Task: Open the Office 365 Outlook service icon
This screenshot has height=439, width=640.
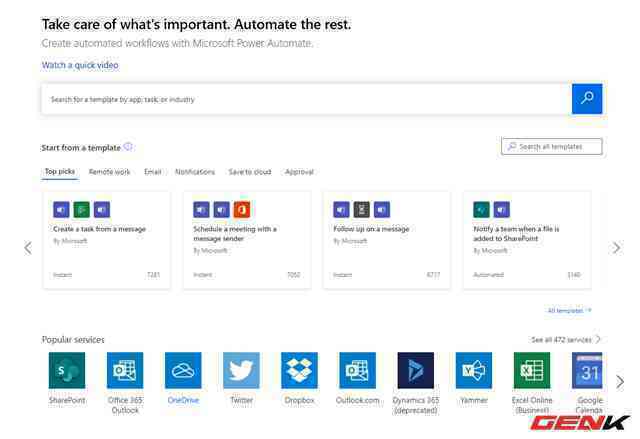Action: point(125,370)
